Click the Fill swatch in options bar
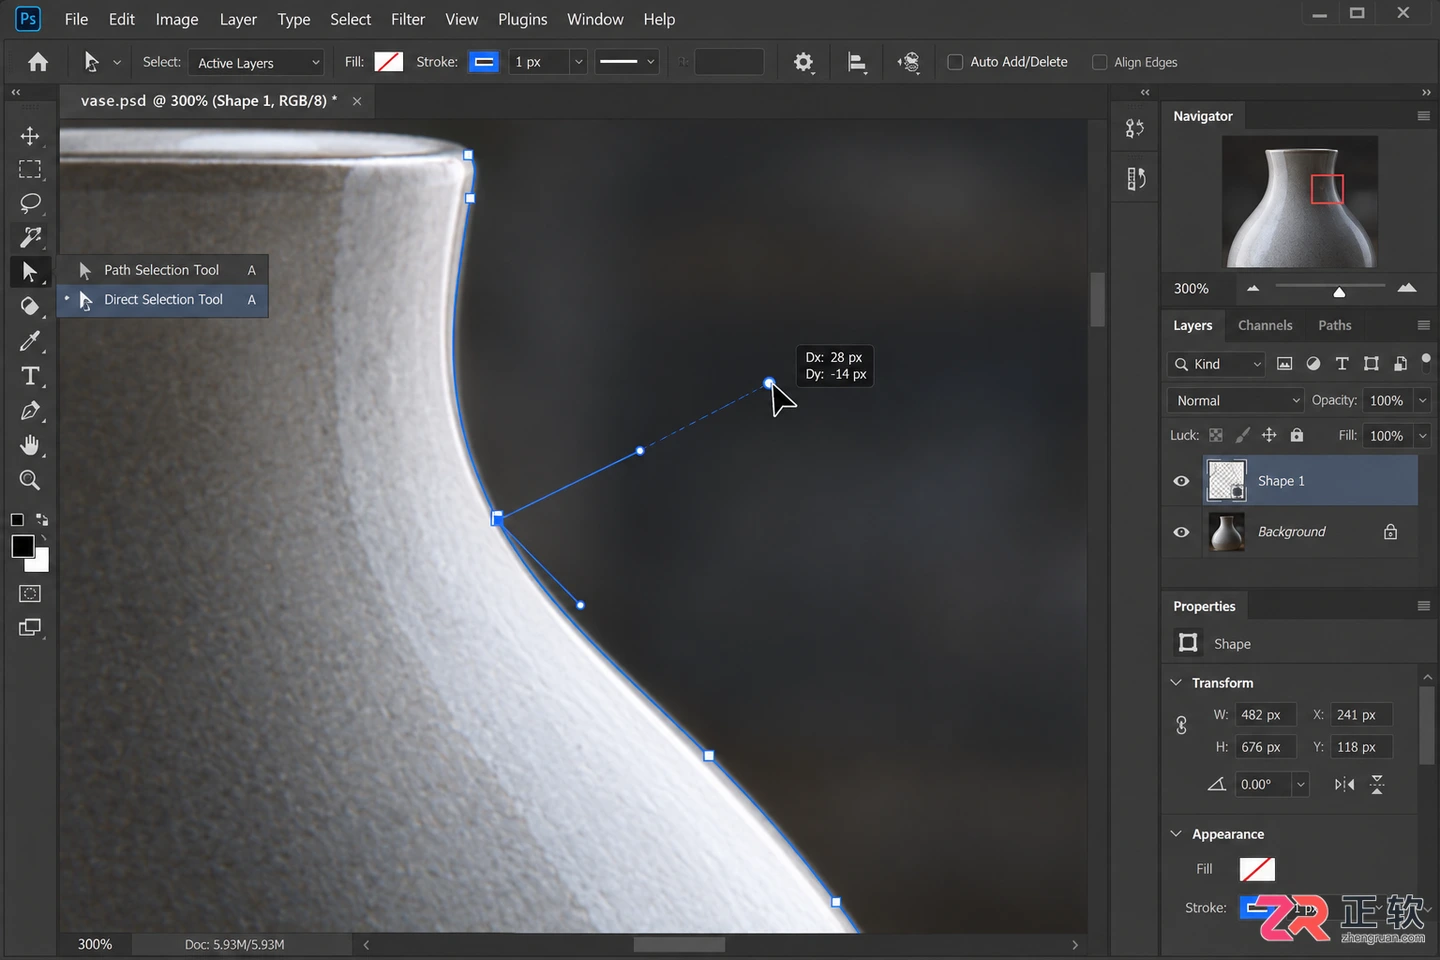Viewport: 1440px width, 960px height. point(389,62)
